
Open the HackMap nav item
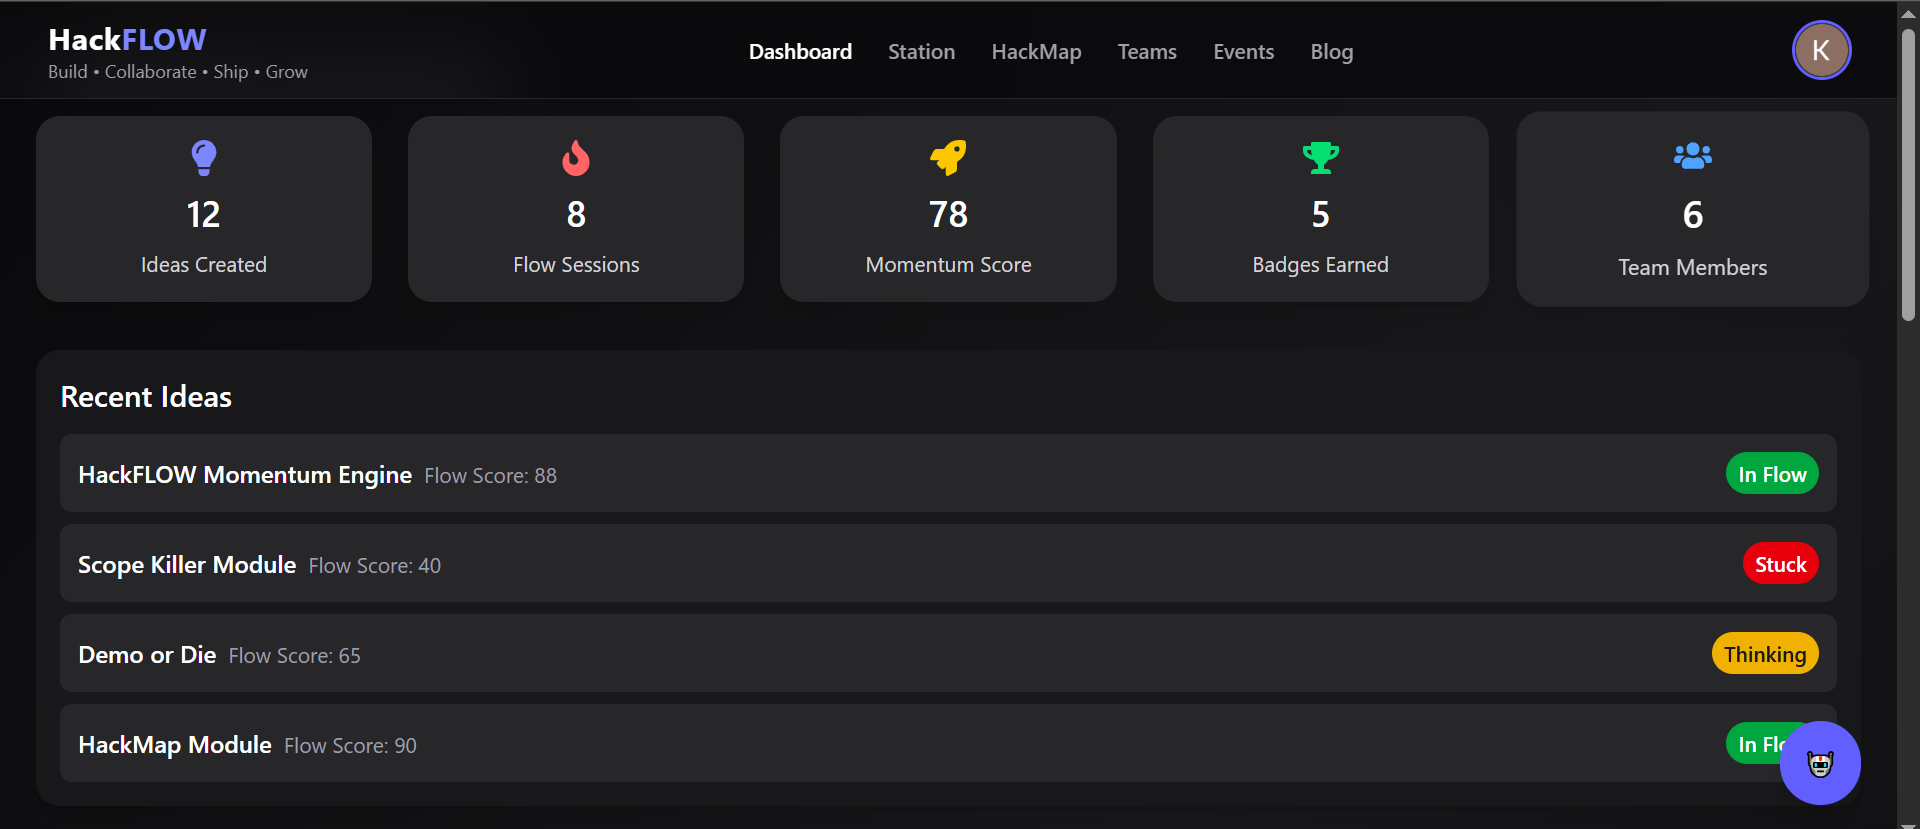click(1036, 52)
